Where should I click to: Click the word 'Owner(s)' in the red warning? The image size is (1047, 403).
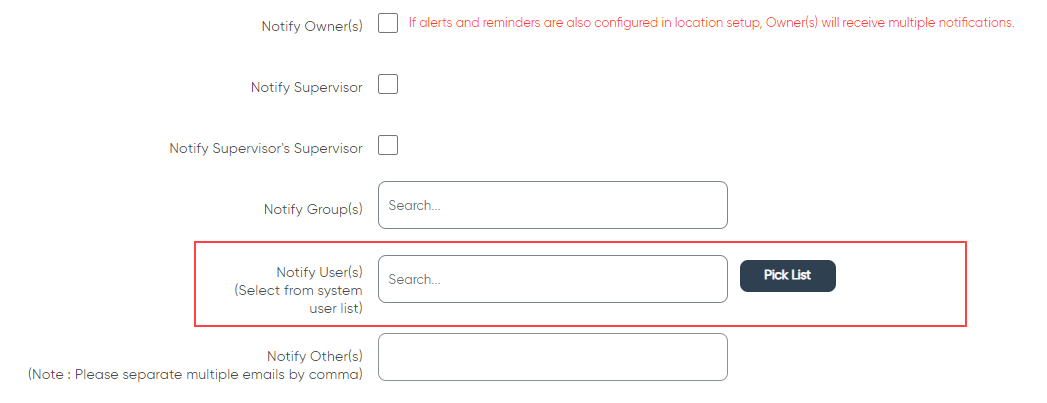pos(789,23)
